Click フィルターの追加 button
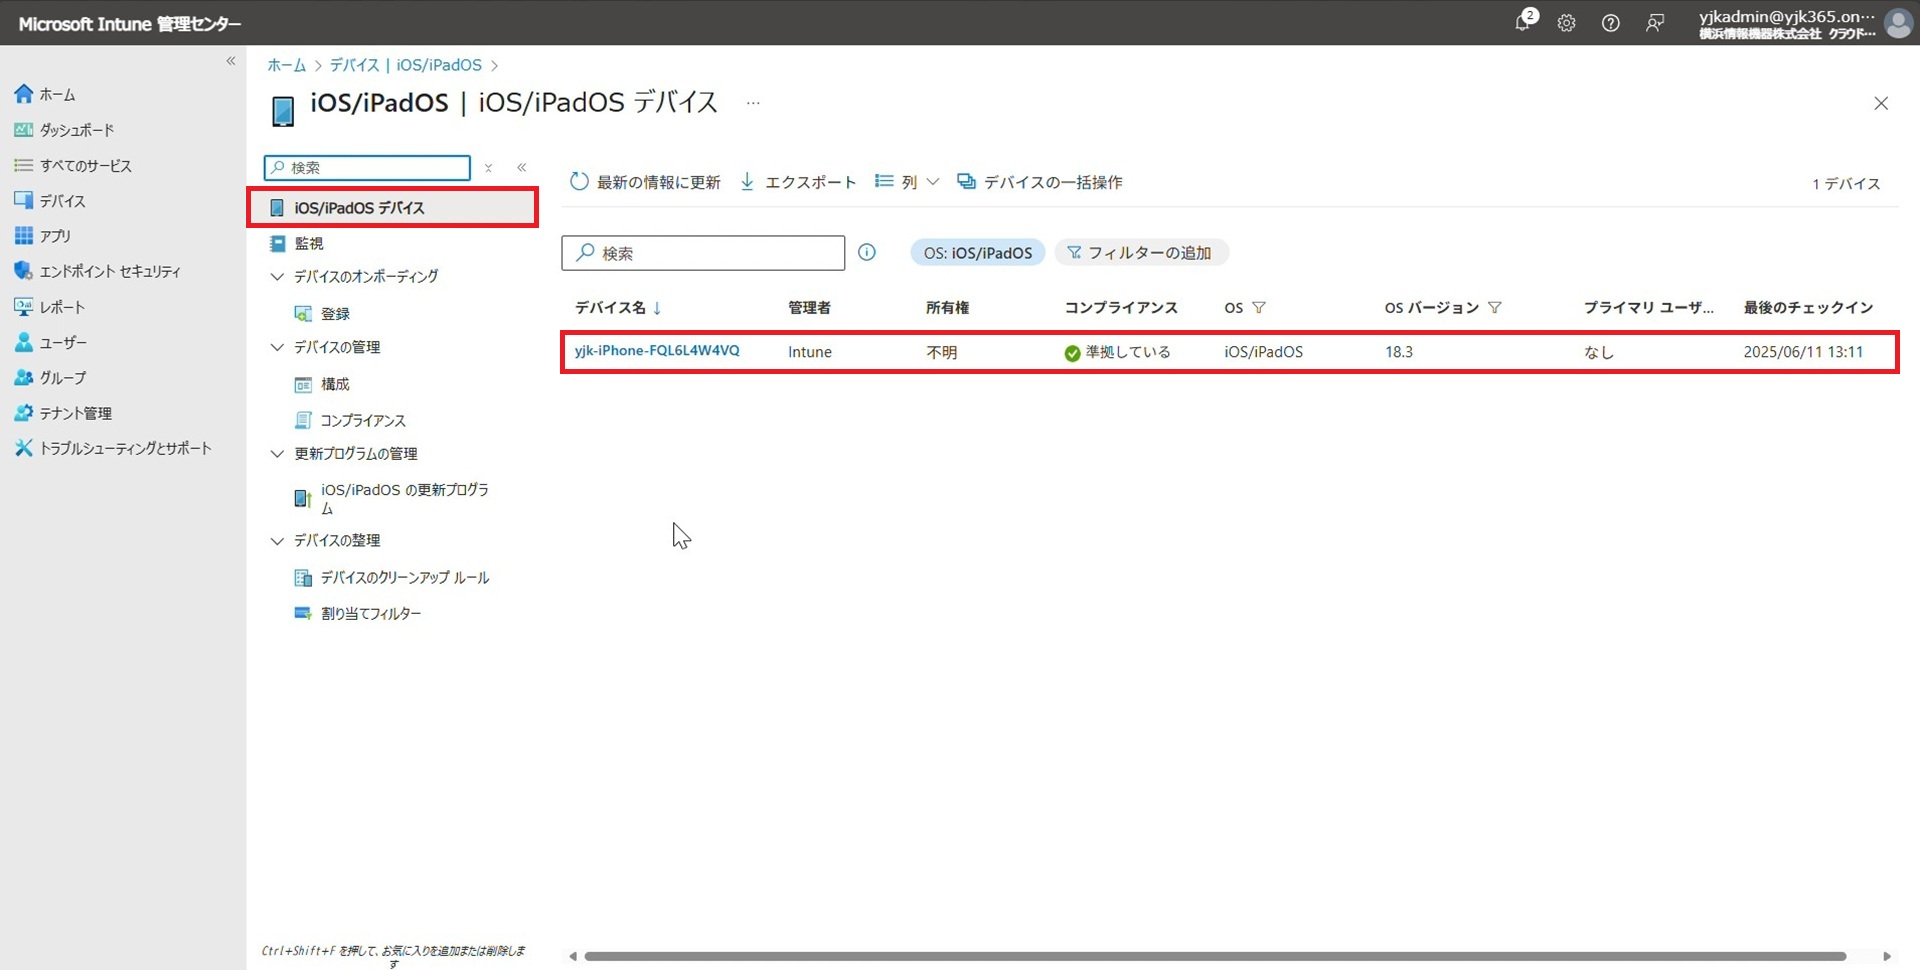Screen dimensions: 1920x970 point(1141,253)
